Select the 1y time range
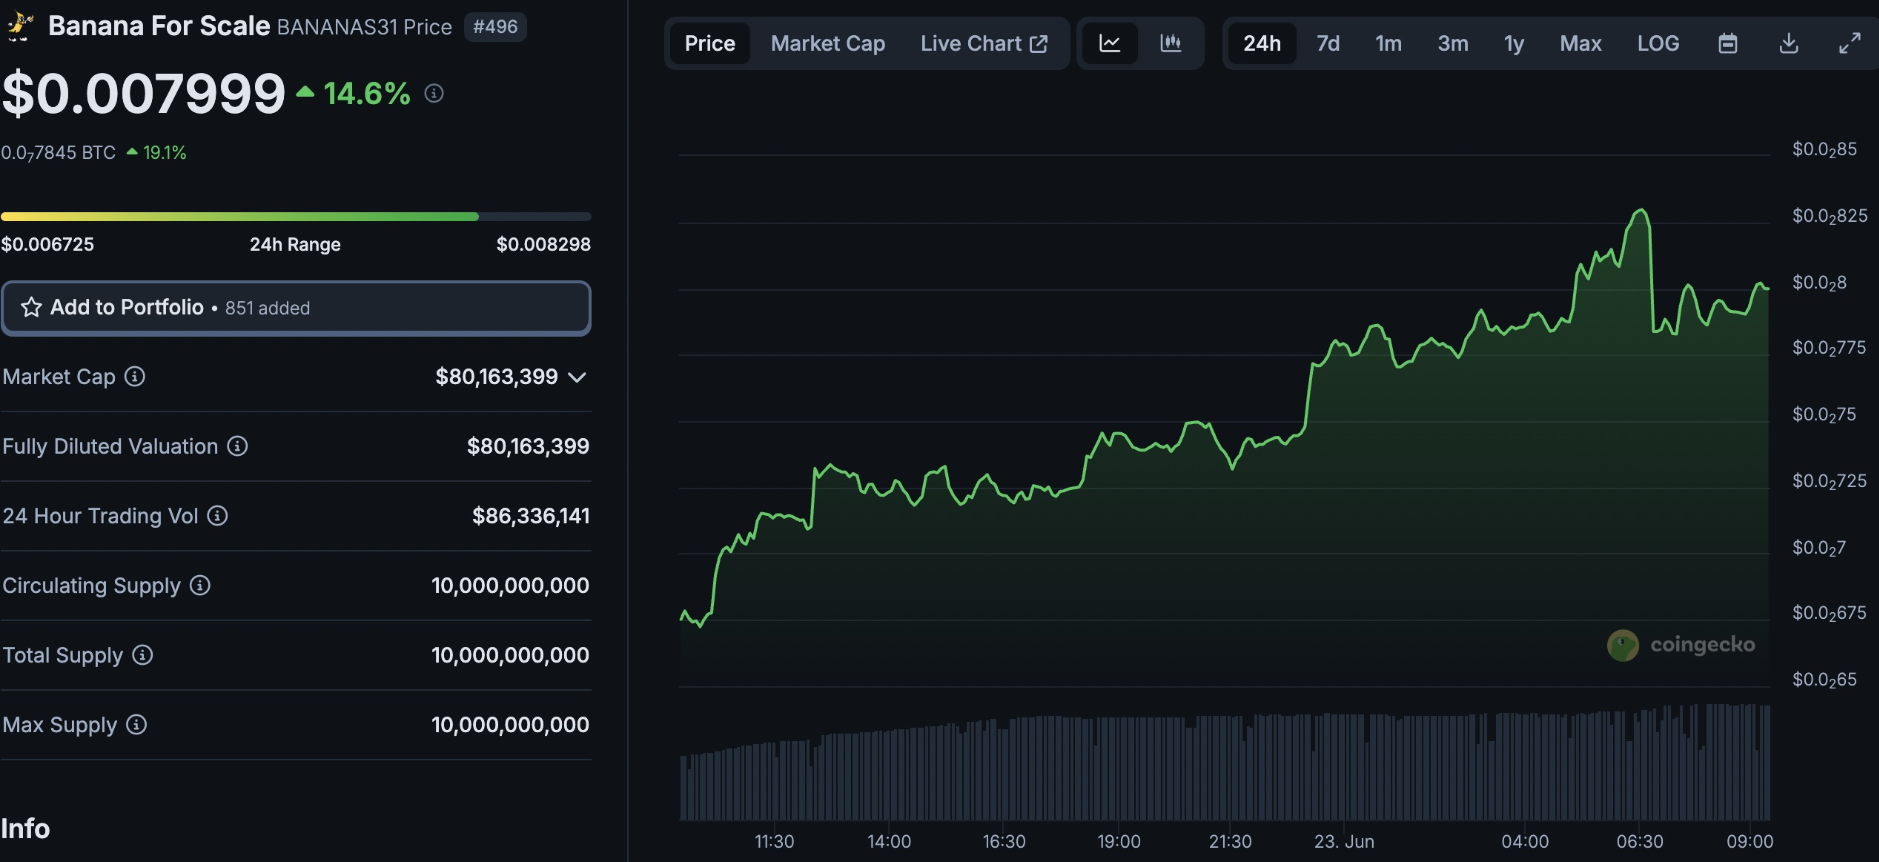This screenshot has width=1879, height=862. click(1514, 43)
